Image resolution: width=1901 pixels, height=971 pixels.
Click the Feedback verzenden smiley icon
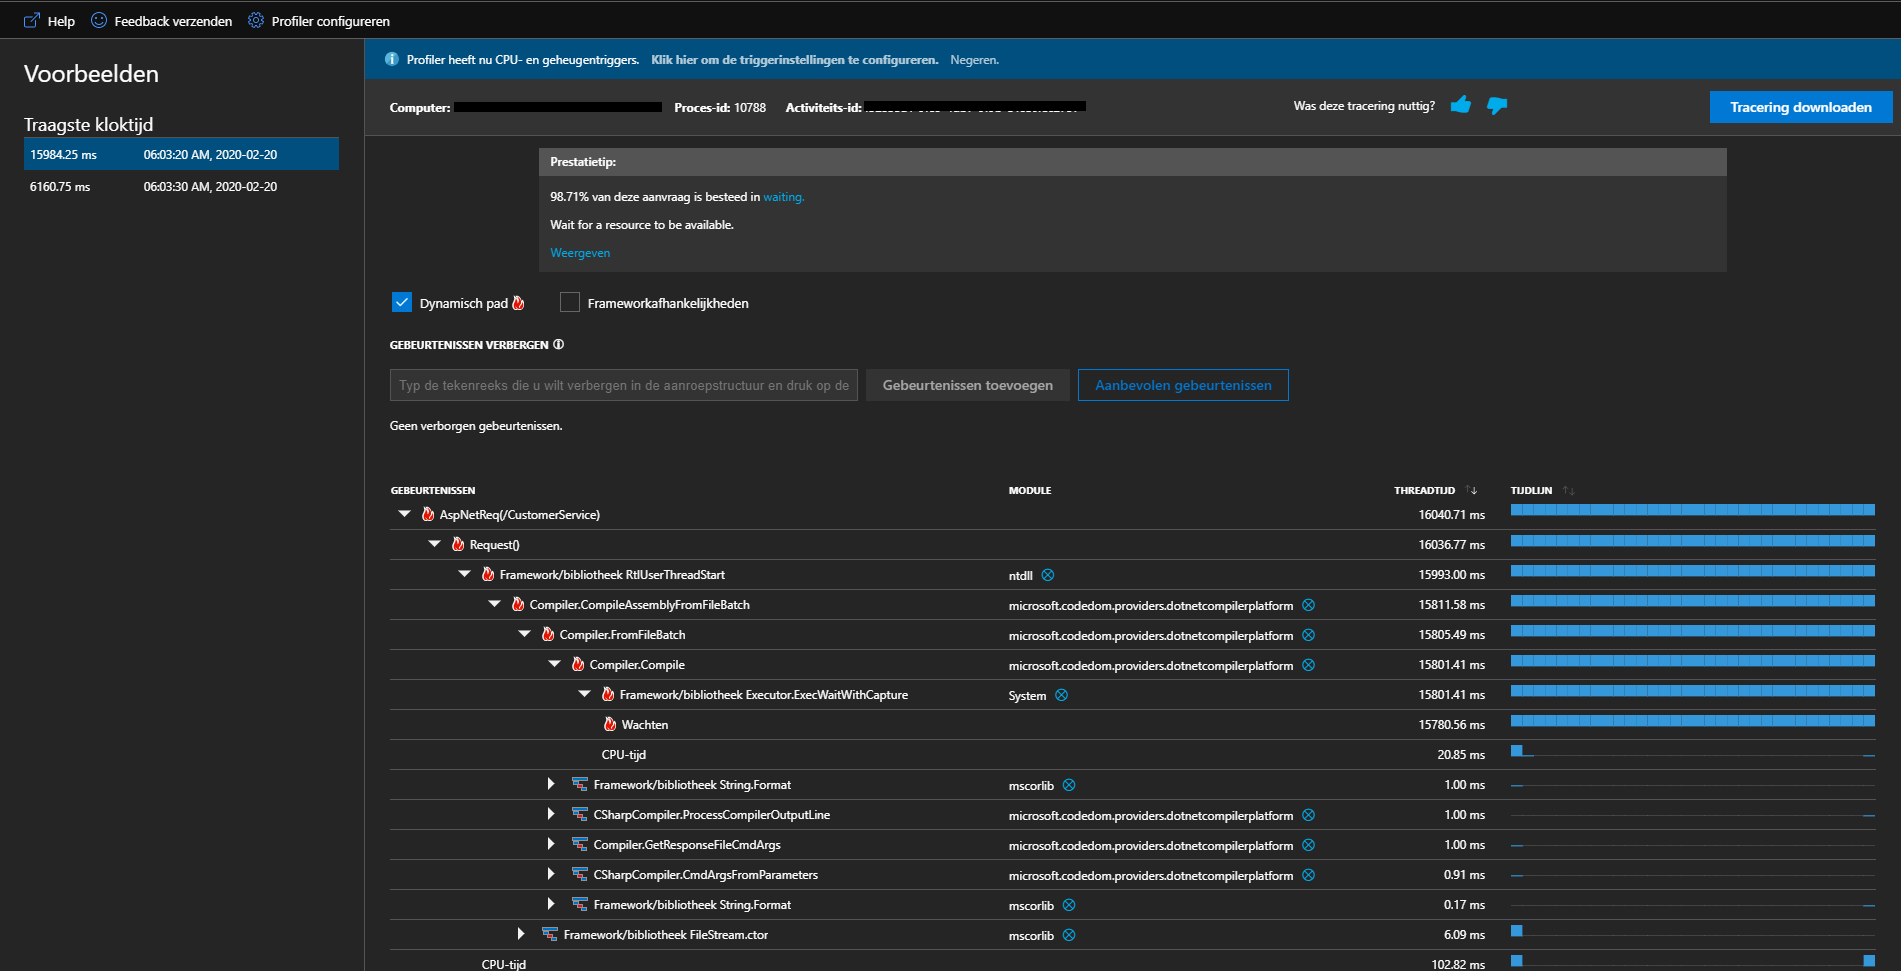click(x=99, y=21)
